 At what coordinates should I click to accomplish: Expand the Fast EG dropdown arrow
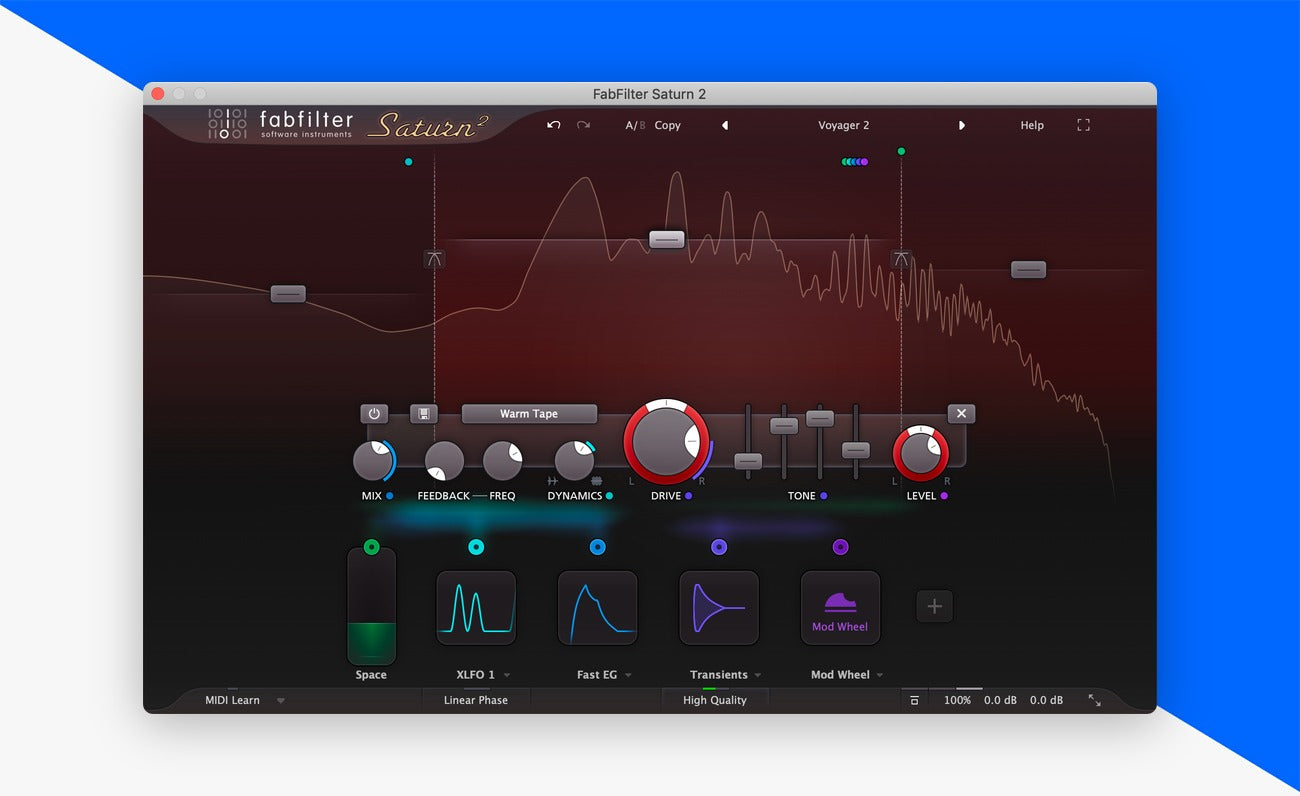628,675
